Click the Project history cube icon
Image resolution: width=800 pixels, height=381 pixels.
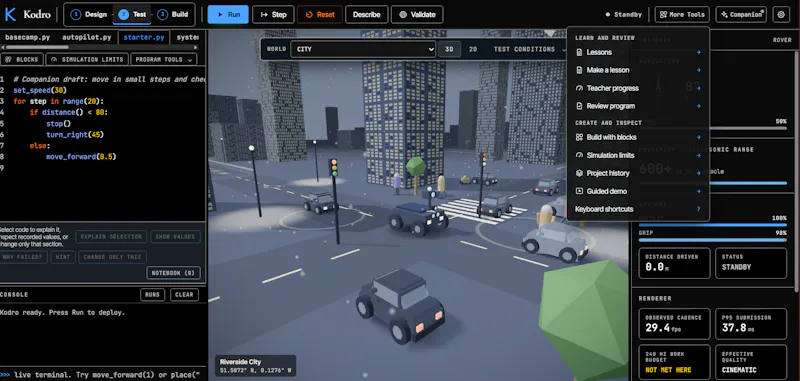579,173
